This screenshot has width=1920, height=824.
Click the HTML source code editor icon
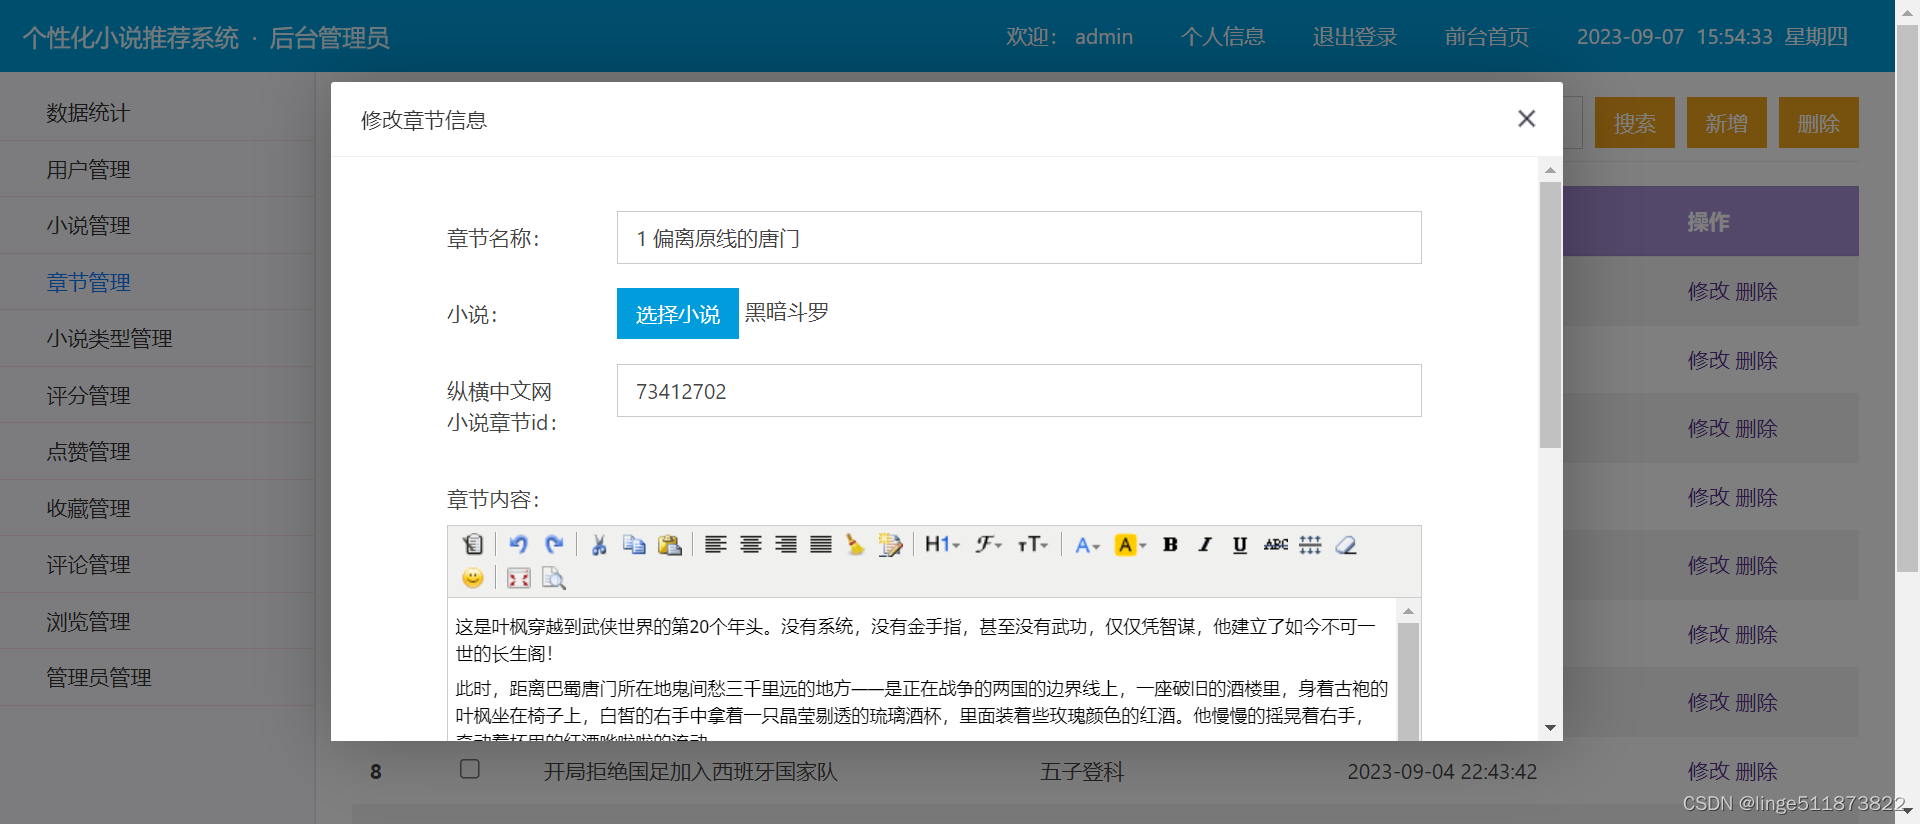pos(473,544)
